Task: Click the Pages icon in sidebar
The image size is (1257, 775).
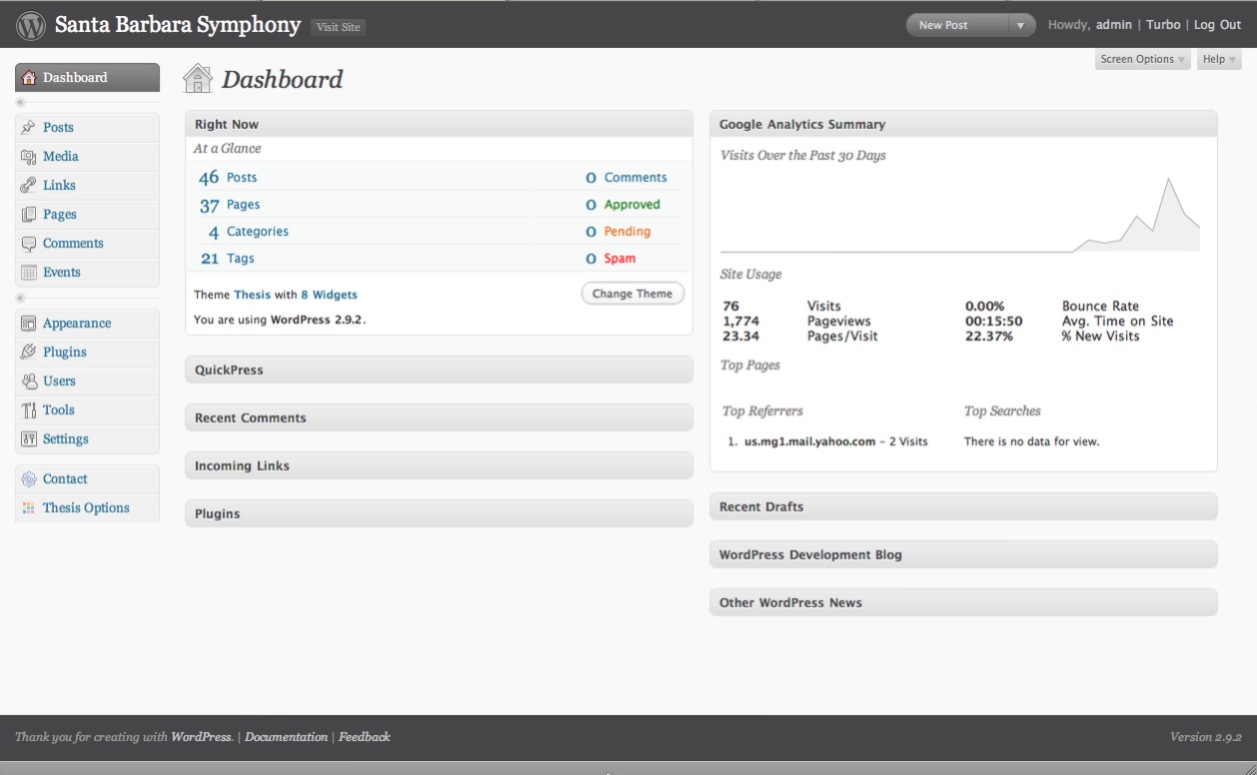Action: (x=29, y=214)
